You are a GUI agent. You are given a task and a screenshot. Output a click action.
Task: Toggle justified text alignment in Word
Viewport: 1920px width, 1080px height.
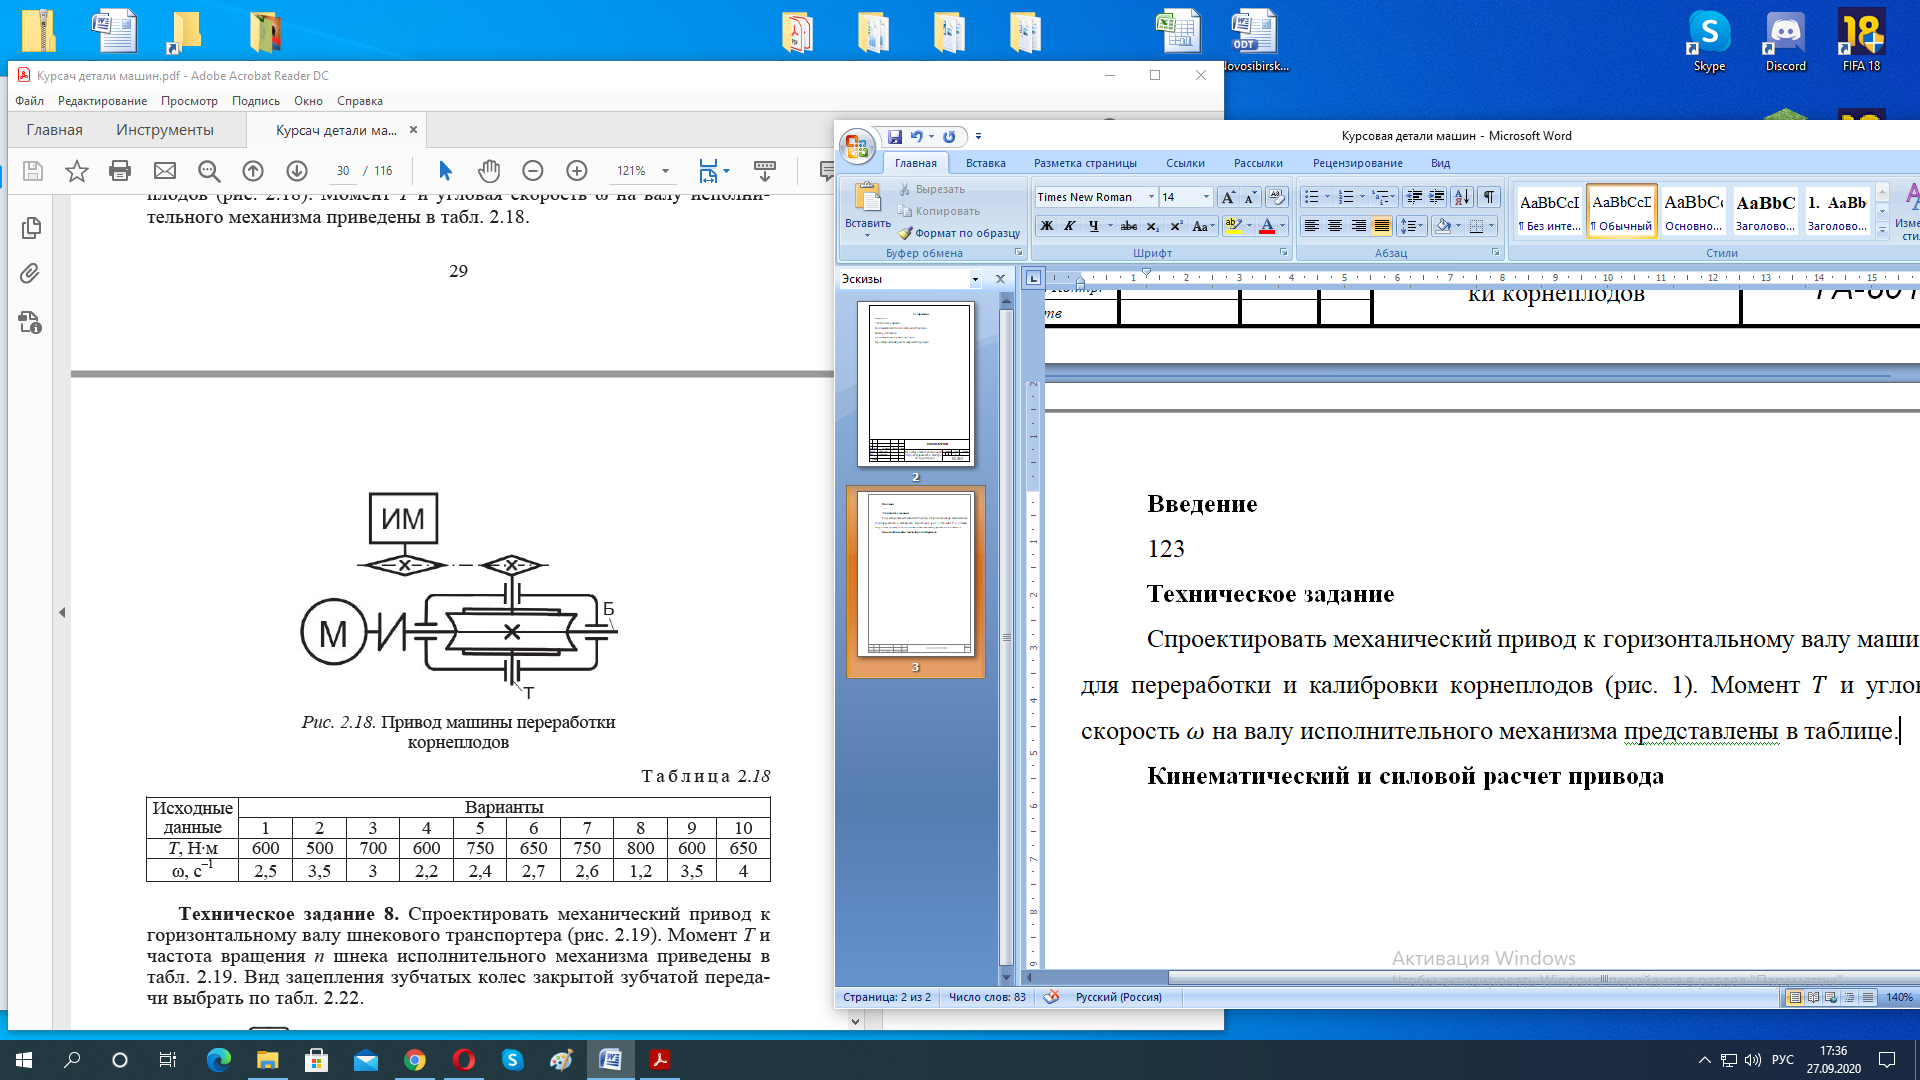click(x=1382, y=226)
